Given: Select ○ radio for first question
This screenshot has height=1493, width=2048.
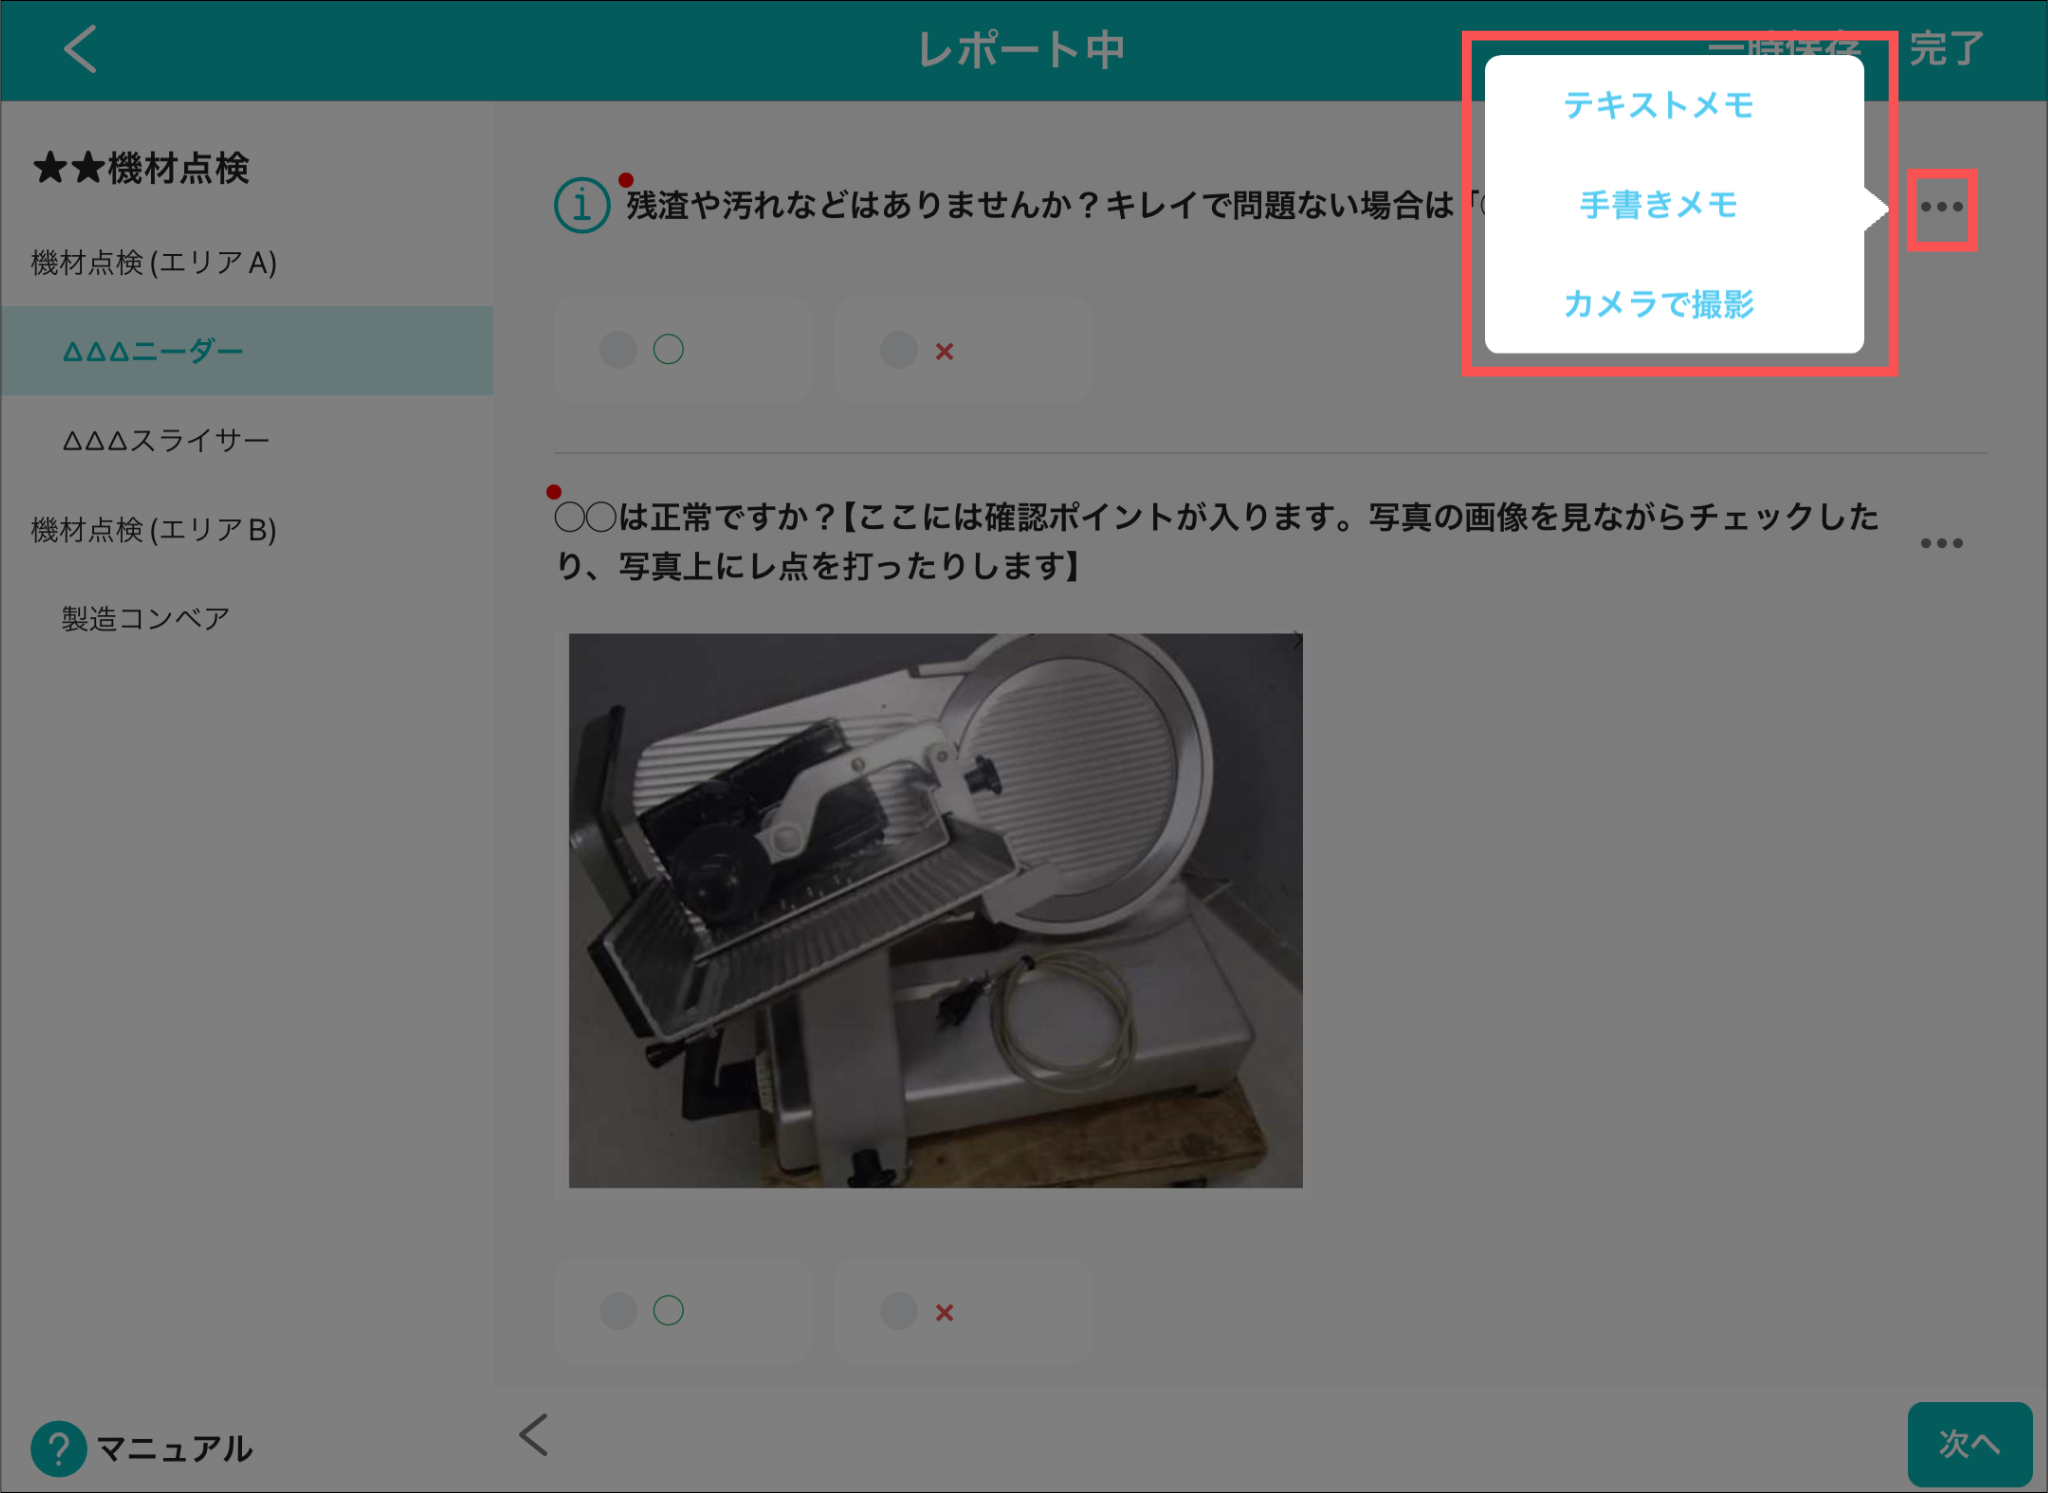Looking at the screenshot, I should coord(619,350).
